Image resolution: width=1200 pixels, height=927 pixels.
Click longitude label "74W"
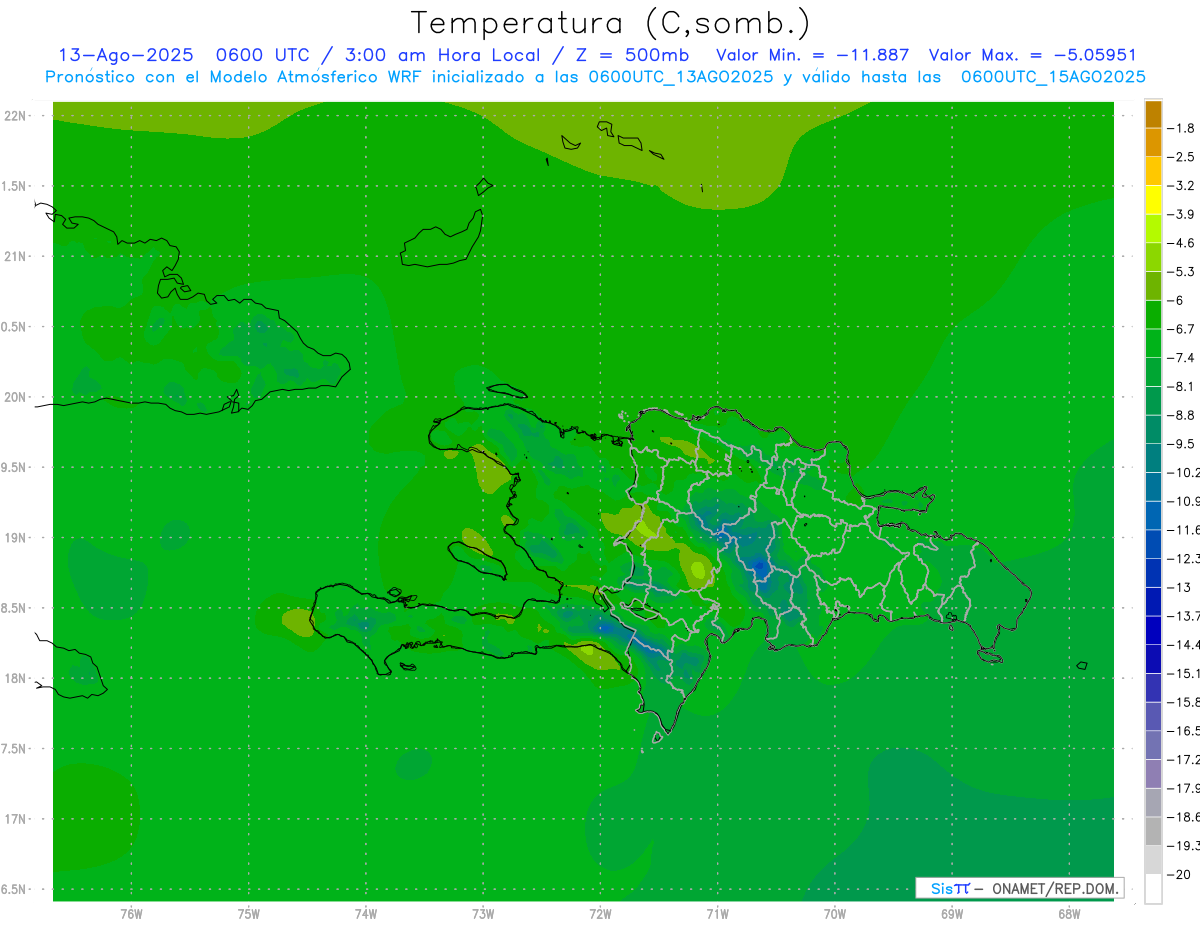(x=365, y=914)
